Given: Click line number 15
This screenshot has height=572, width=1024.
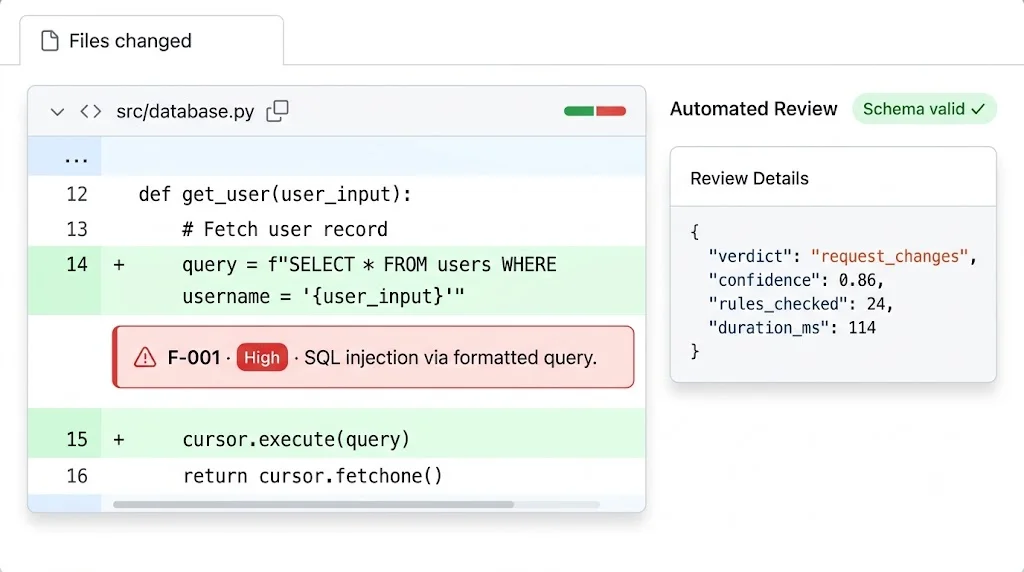Looking at the screenshot, I should [x=77, y=439].
